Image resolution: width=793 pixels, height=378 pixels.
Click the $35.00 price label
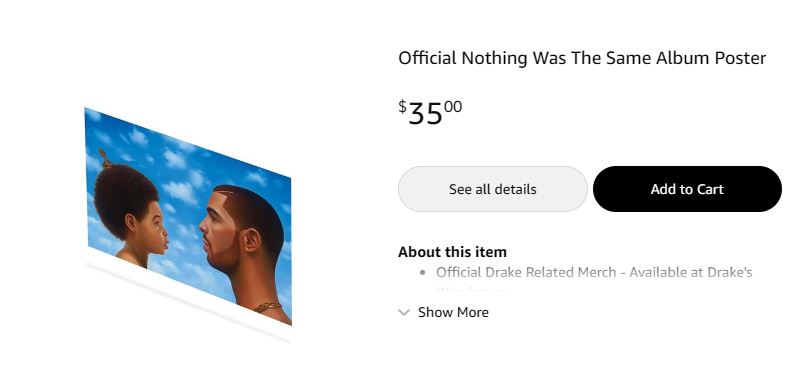(430, 112)
